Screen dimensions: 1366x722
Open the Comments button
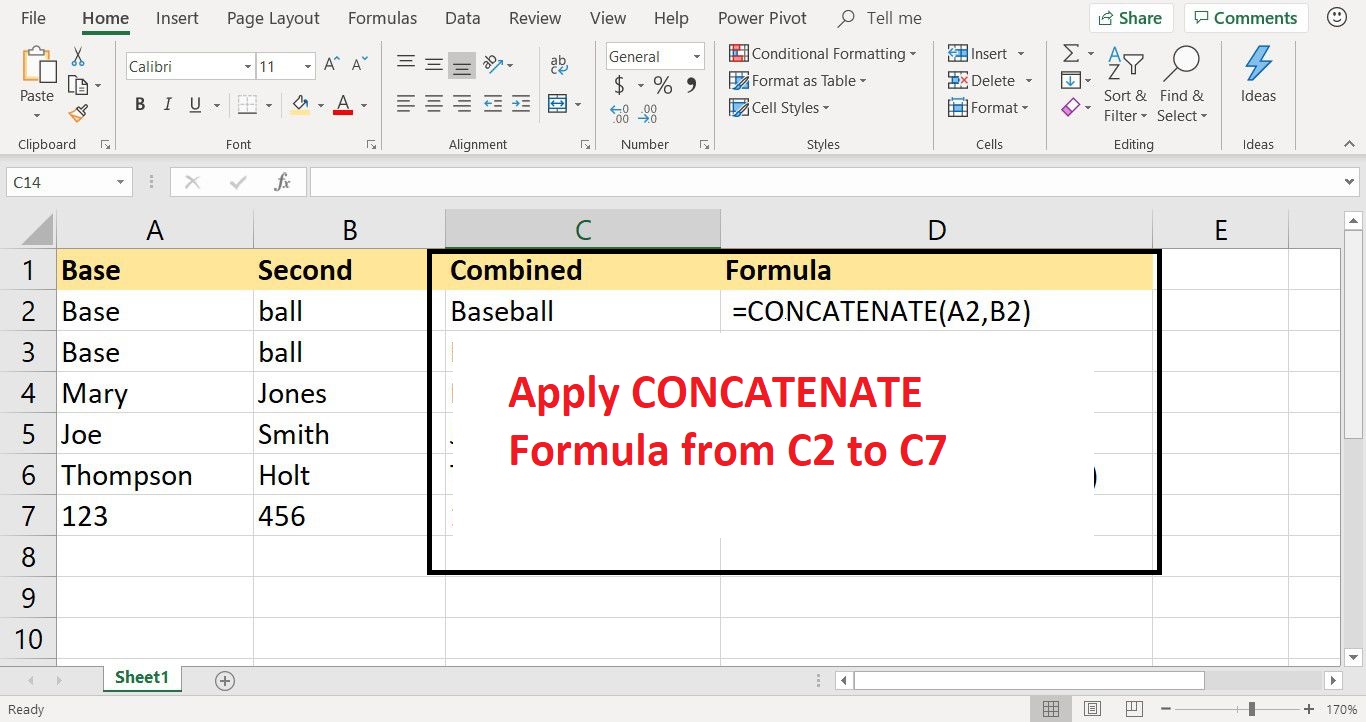click(x=1244, y=18)
